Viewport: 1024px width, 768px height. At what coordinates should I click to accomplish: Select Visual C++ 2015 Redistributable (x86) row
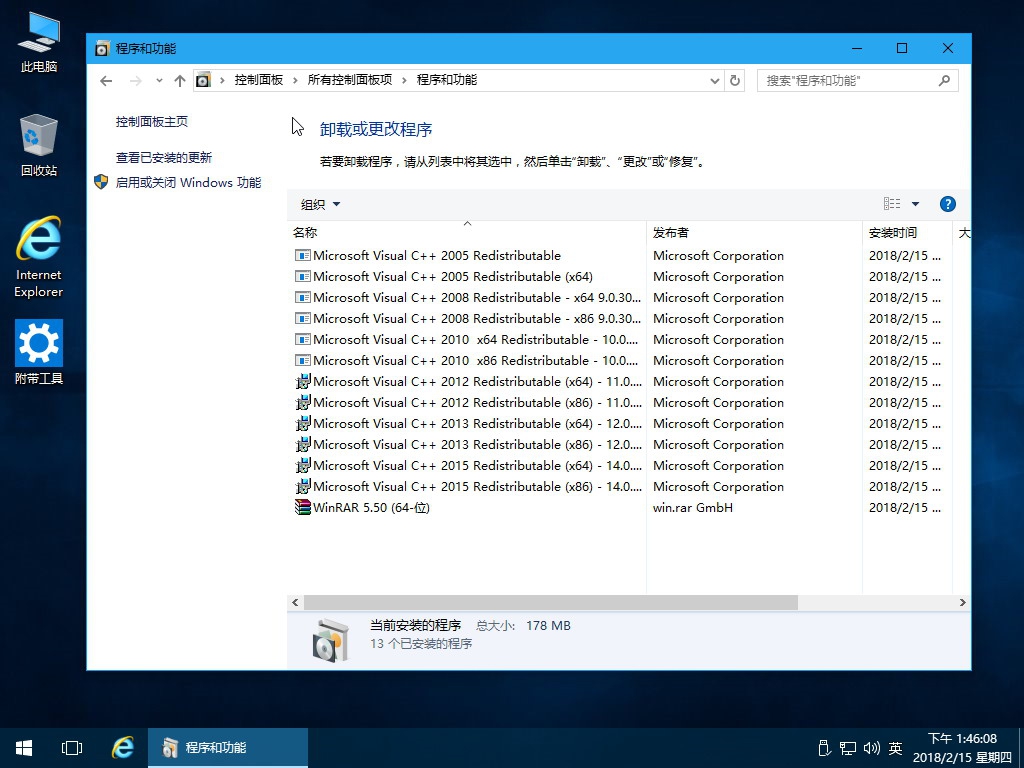(x=628, y=487)
